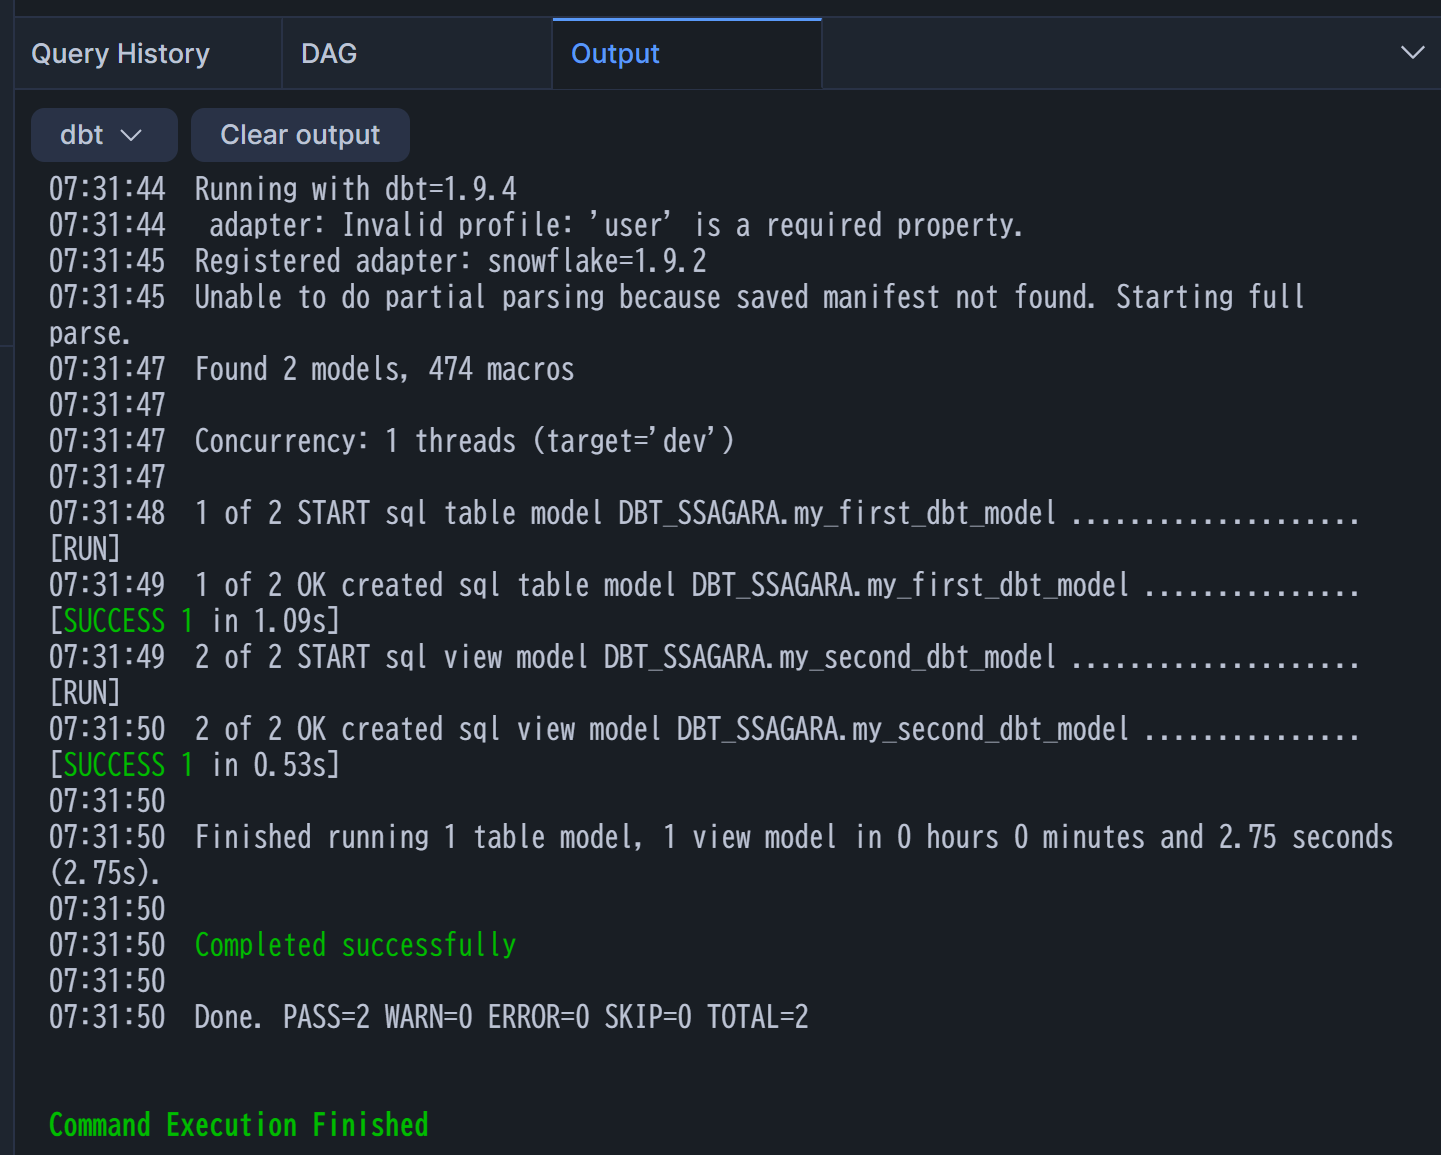
Task: Click the green 'Completed successfully' message
Action: [355, 945]
